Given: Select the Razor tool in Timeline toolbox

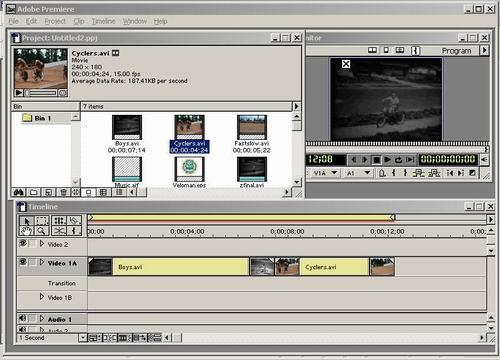Looking at the screenshot, I should pyautogui.click(x=74, y=221).
